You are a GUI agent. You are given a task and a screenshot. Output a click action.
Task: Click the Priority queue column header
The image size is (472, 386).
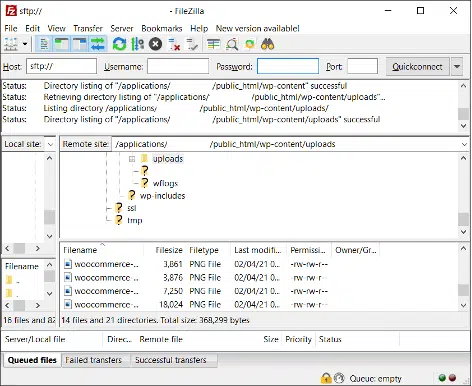point(298,339)
